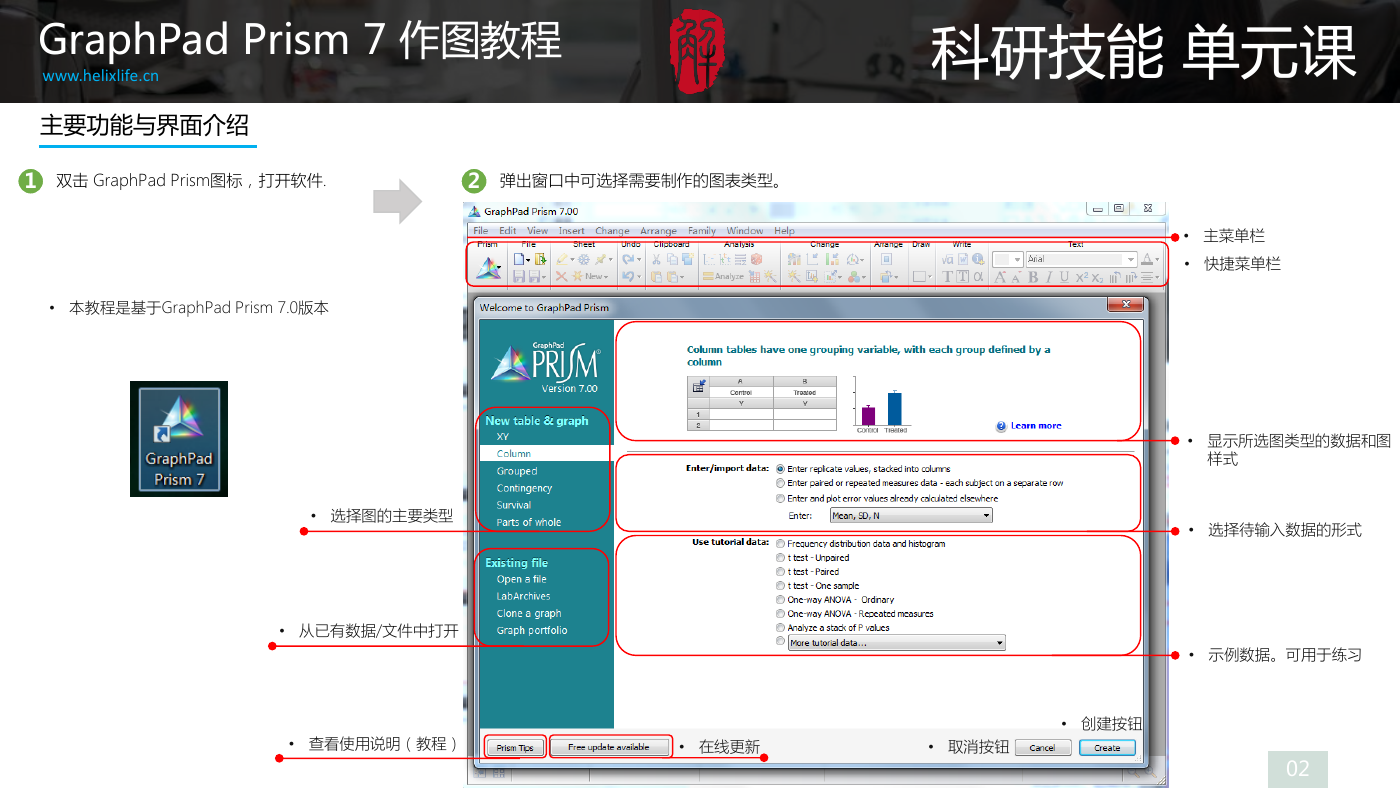This screenshot has height=788, width=1400.
Task: Click the Redo arrow icon in Undo group
Action: point(628,259)
